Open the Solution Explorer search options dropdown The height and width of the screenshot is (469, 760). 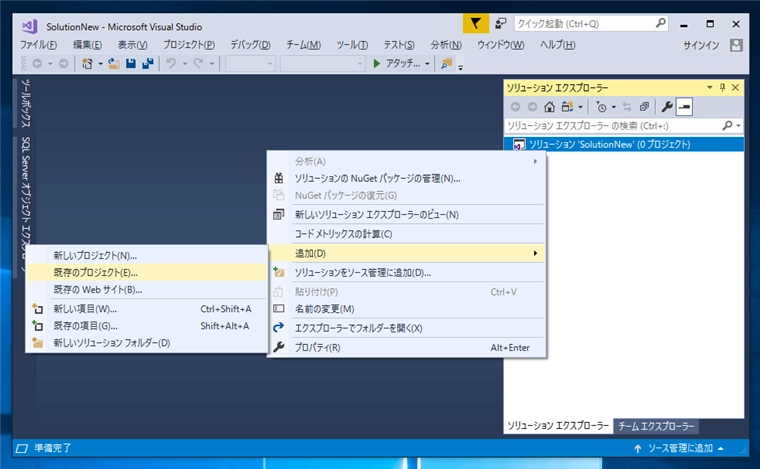(x=738, y=126)
